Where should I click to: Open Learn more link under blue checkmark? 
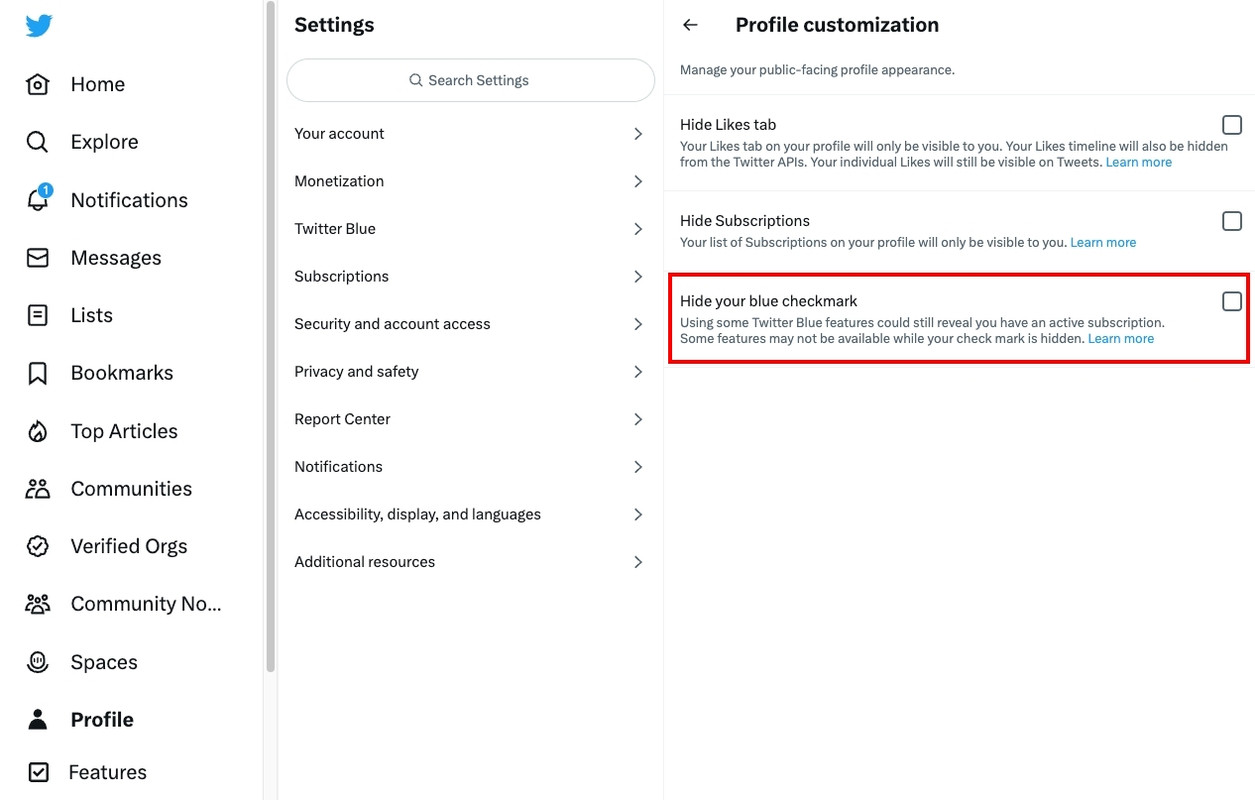[x=1121, y=338]
